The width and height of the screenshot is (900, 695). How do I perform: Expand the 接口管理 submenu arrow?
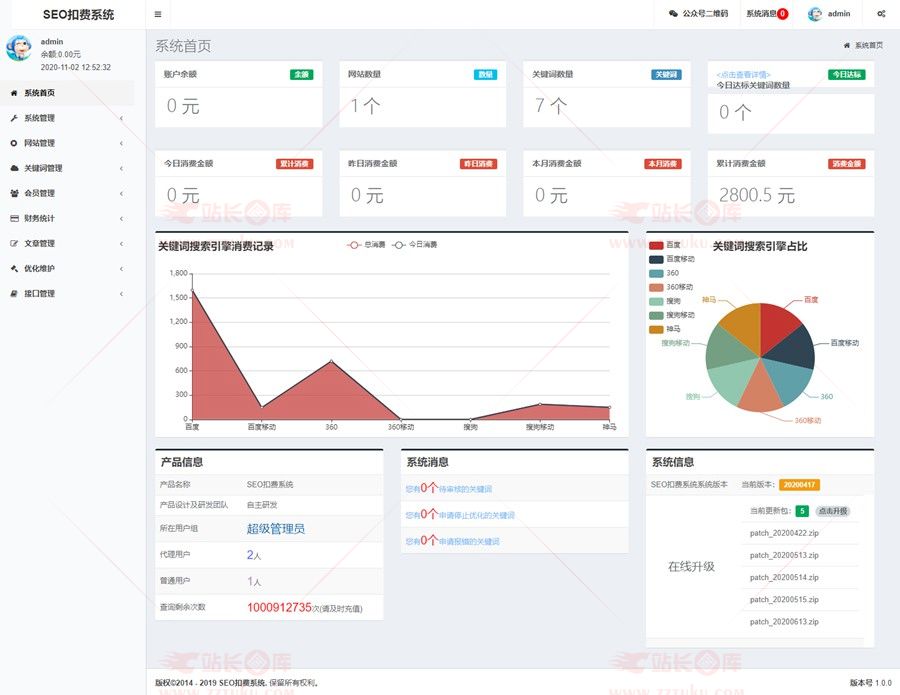tap(121, 294)
